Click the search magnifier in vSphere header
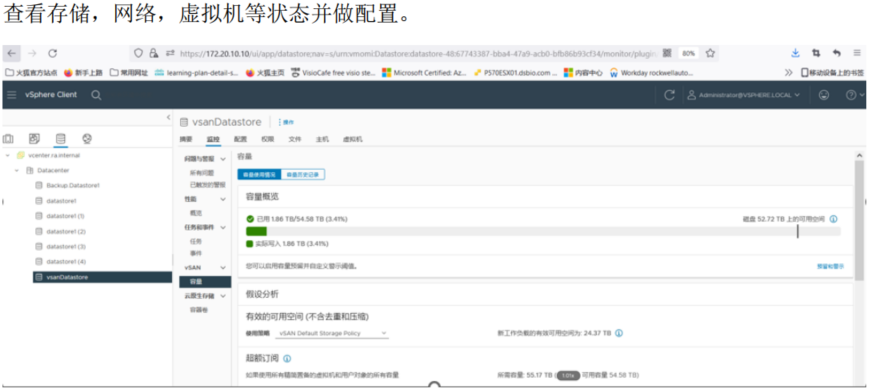The image size is (869, 390). [x=96, y=95]
